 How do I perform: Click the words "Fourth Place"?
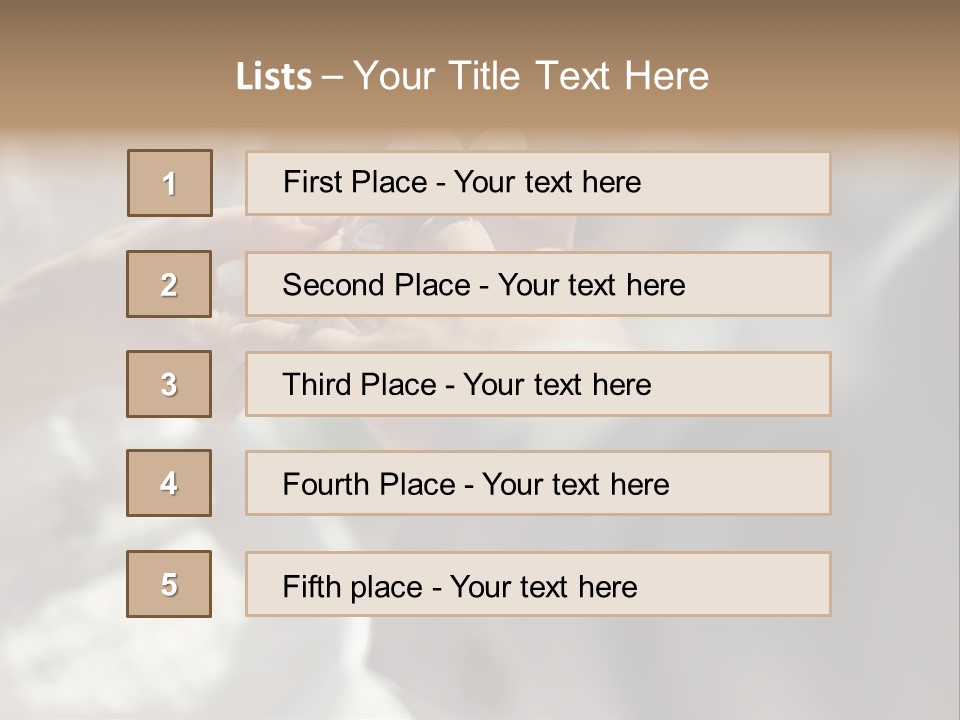[368, 485]
